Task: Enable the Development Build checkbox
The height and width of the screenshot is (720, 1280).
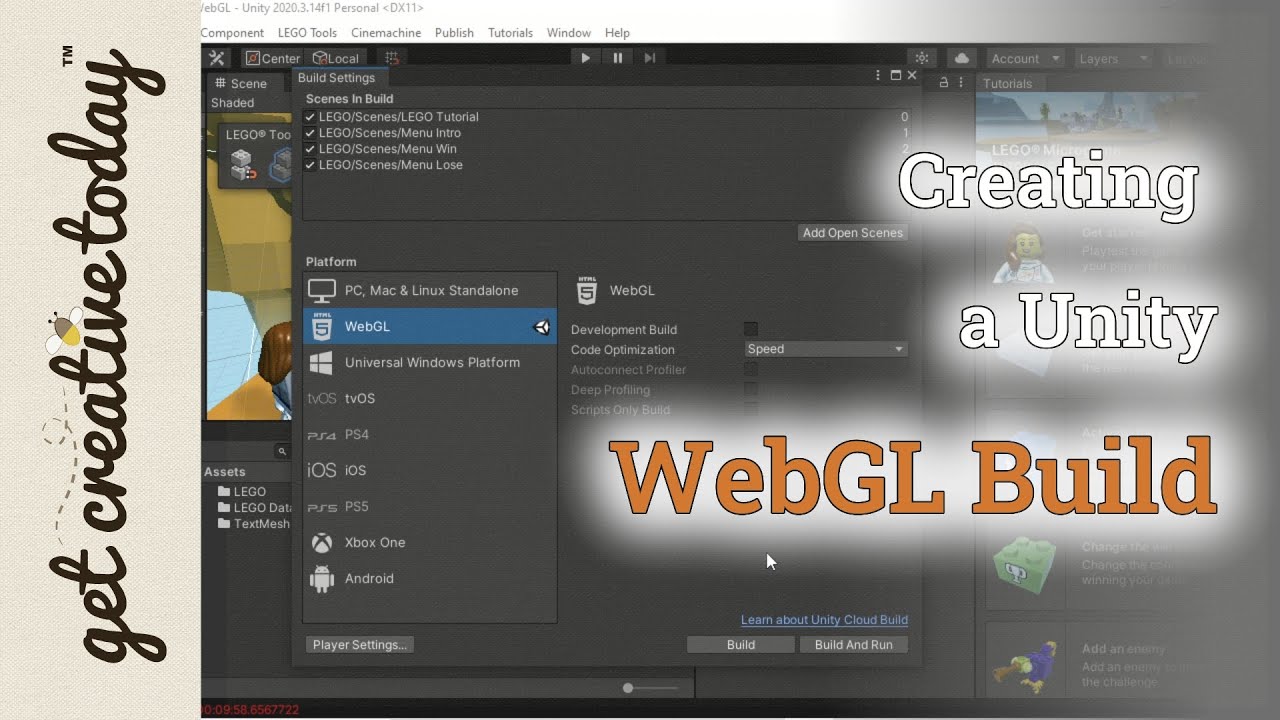Action: pos(751,329)
